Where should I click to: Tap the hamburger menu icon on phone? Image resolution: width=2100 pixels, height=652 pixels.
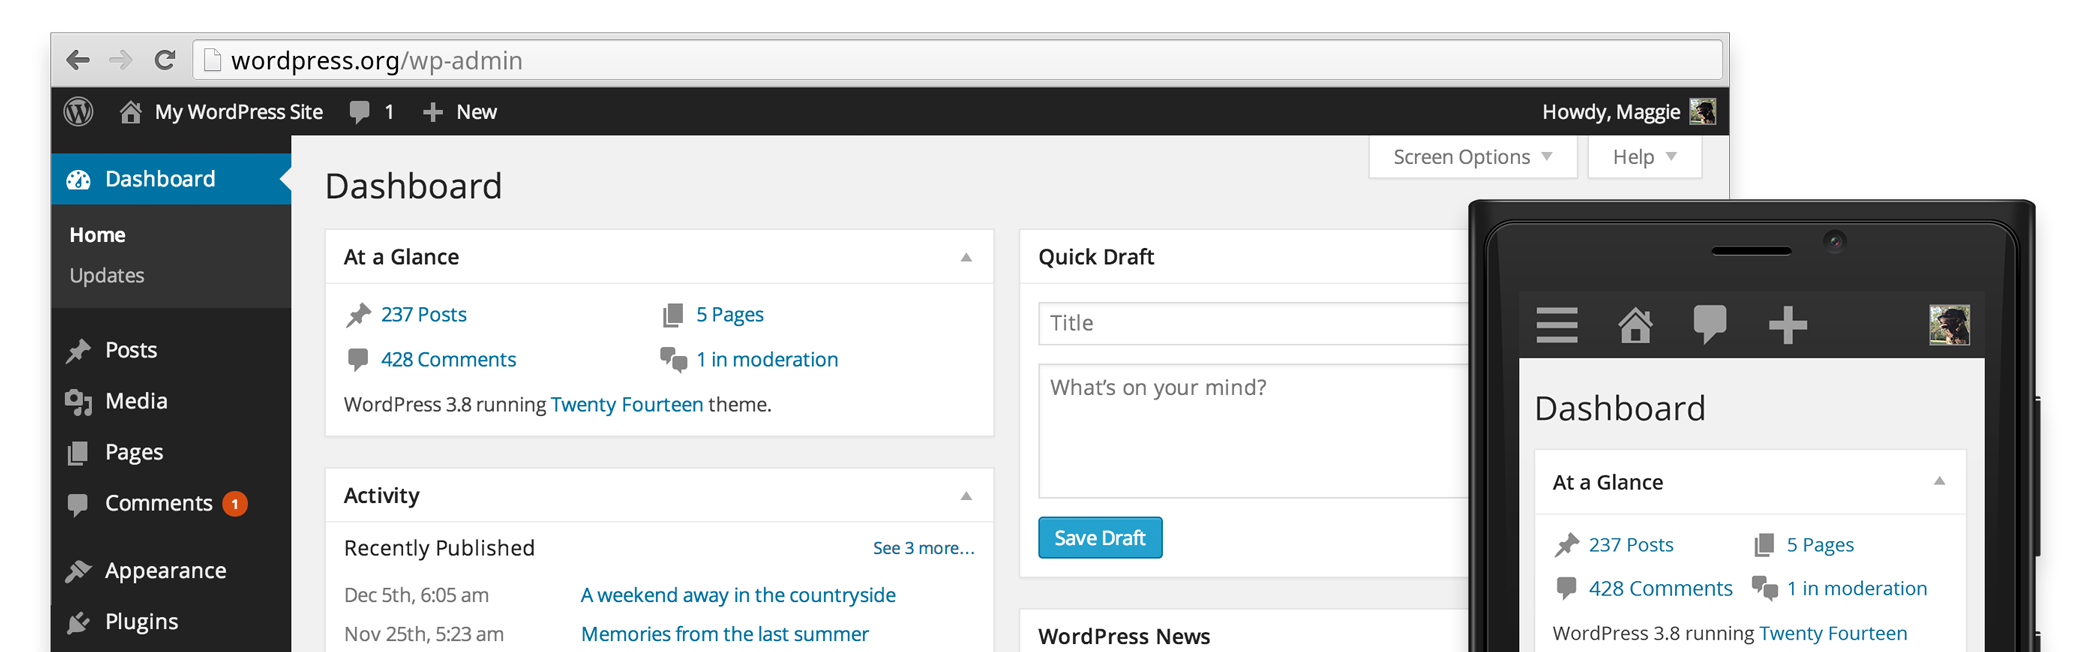click(x=1557, y=325)
